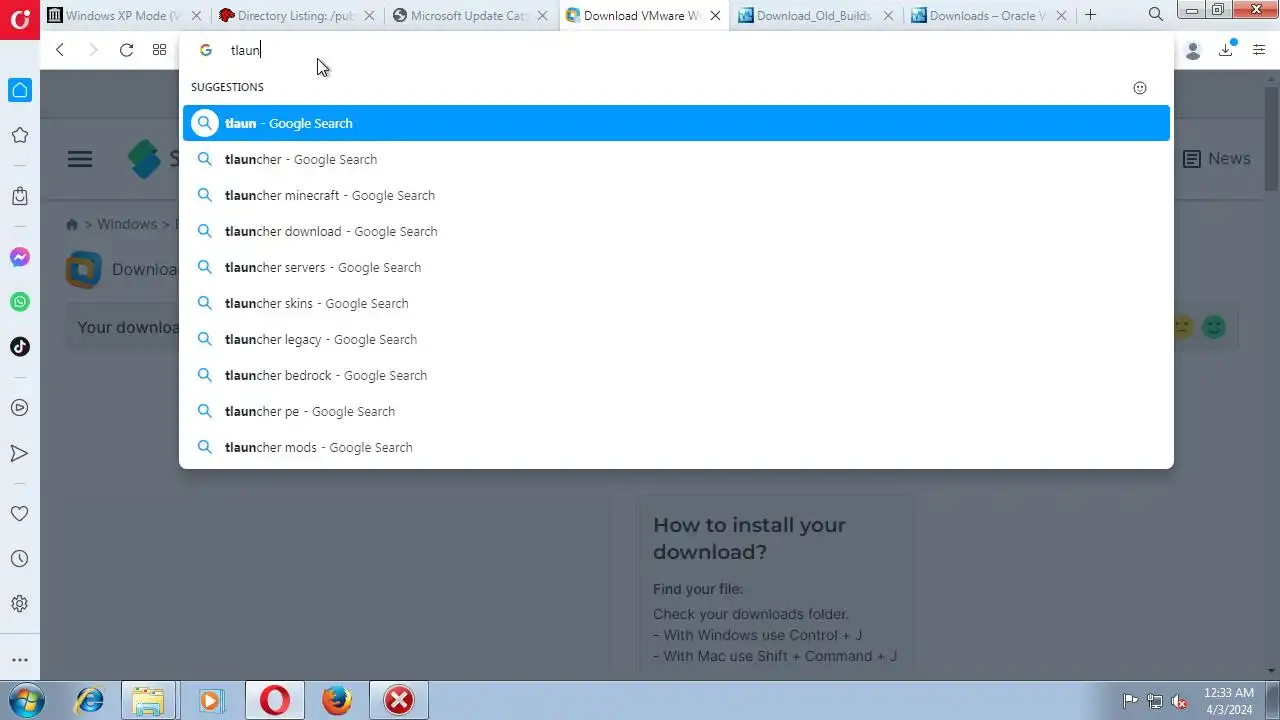1280x720 pixels.
Task: Switch to Downloads – Oracle tab
Action: click(989, 15)
